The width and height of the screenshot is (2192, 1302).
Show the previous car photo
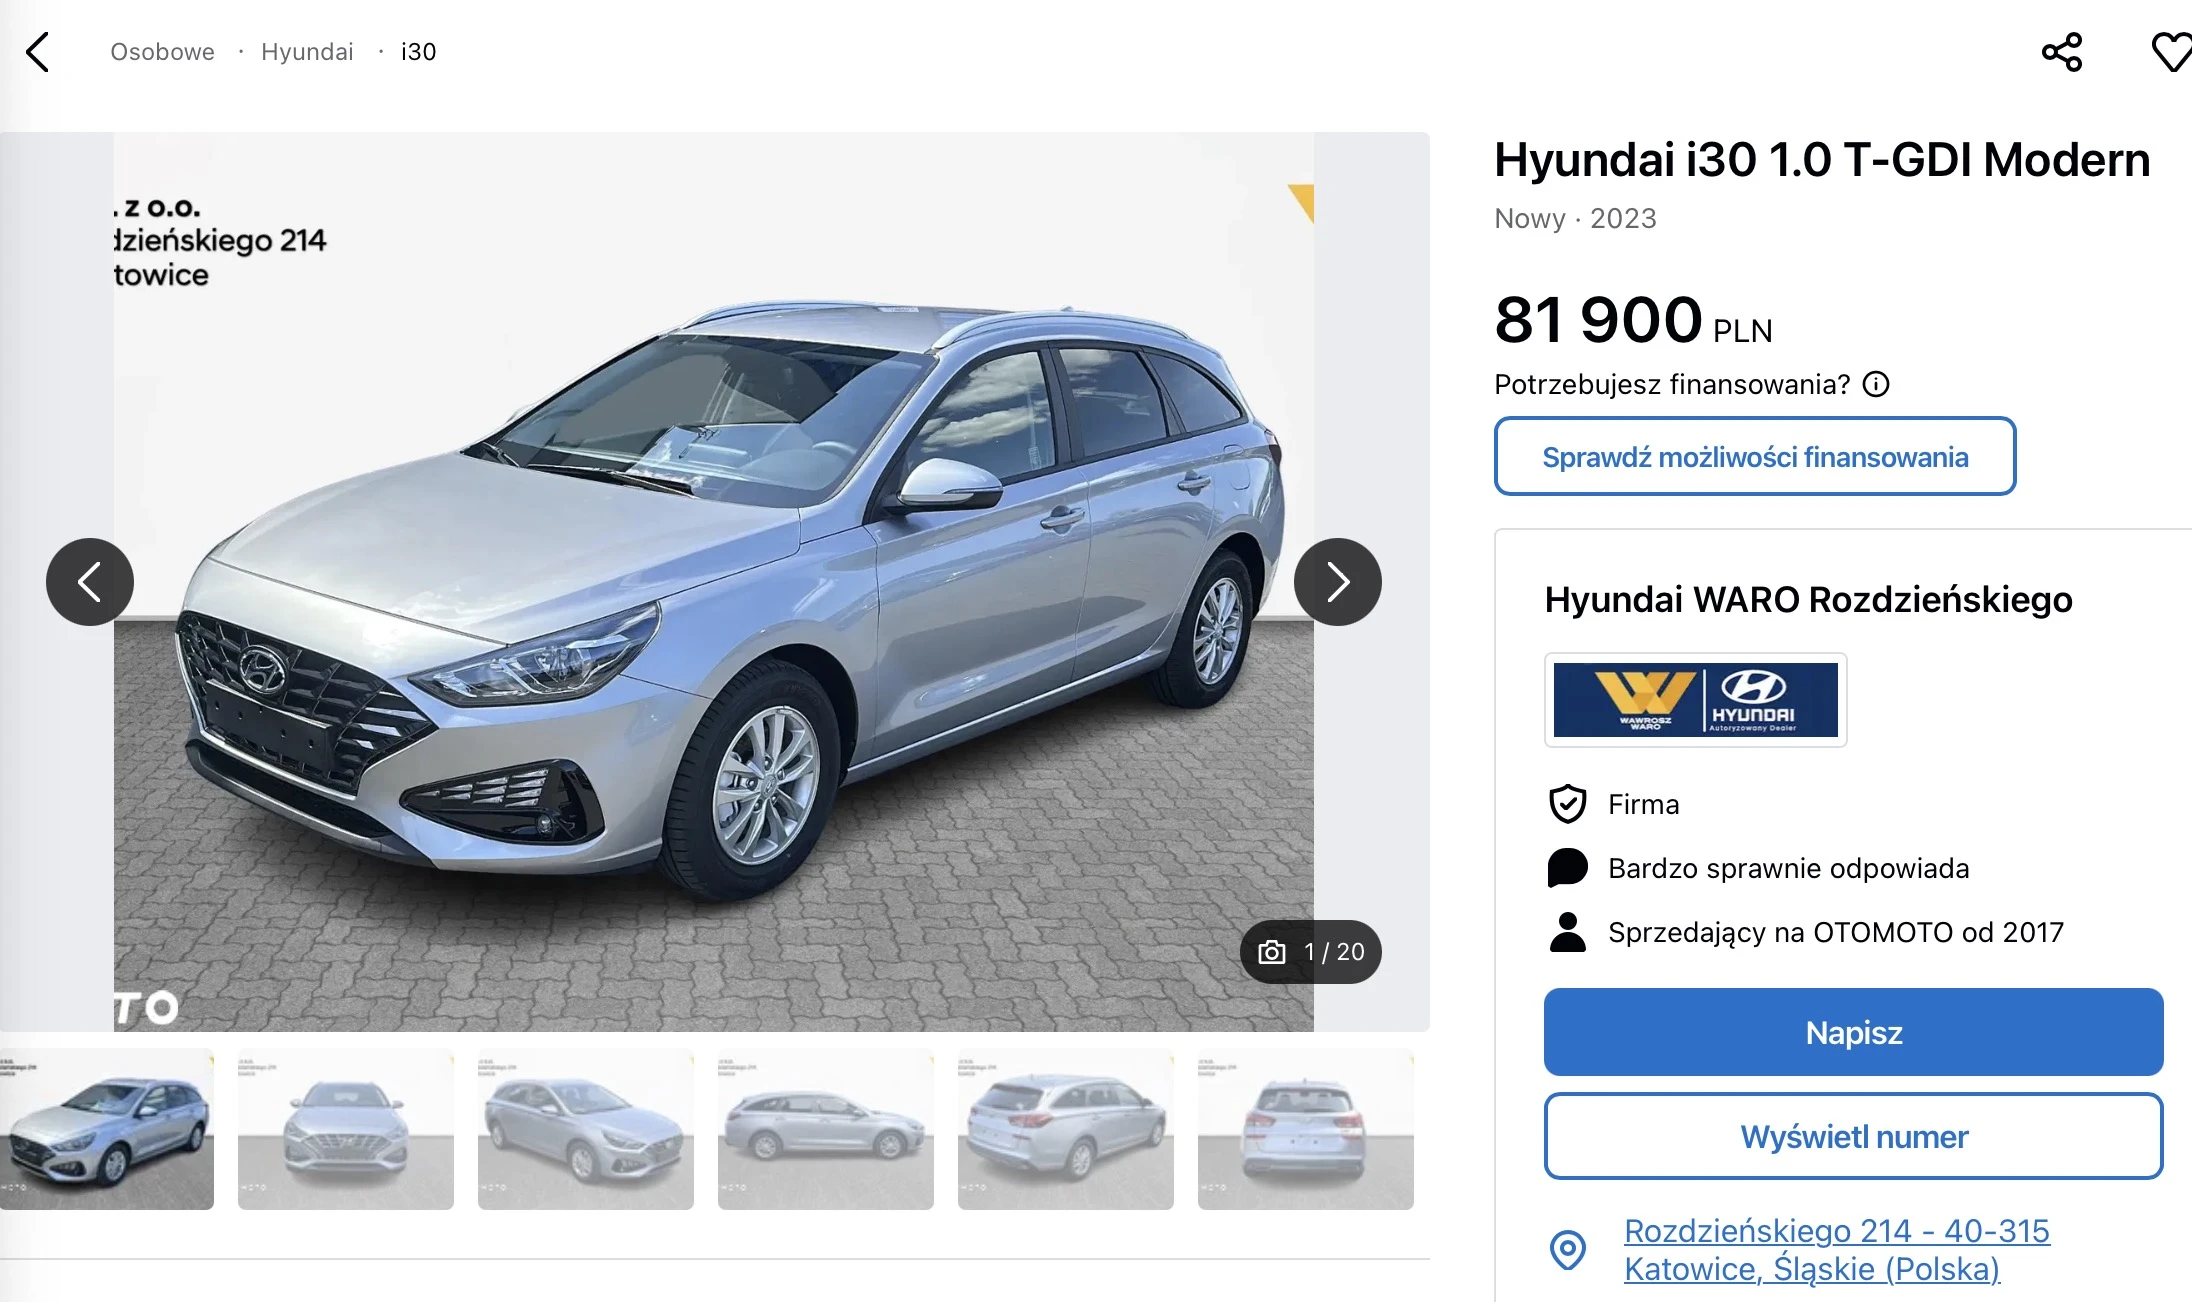coord(90,582)
